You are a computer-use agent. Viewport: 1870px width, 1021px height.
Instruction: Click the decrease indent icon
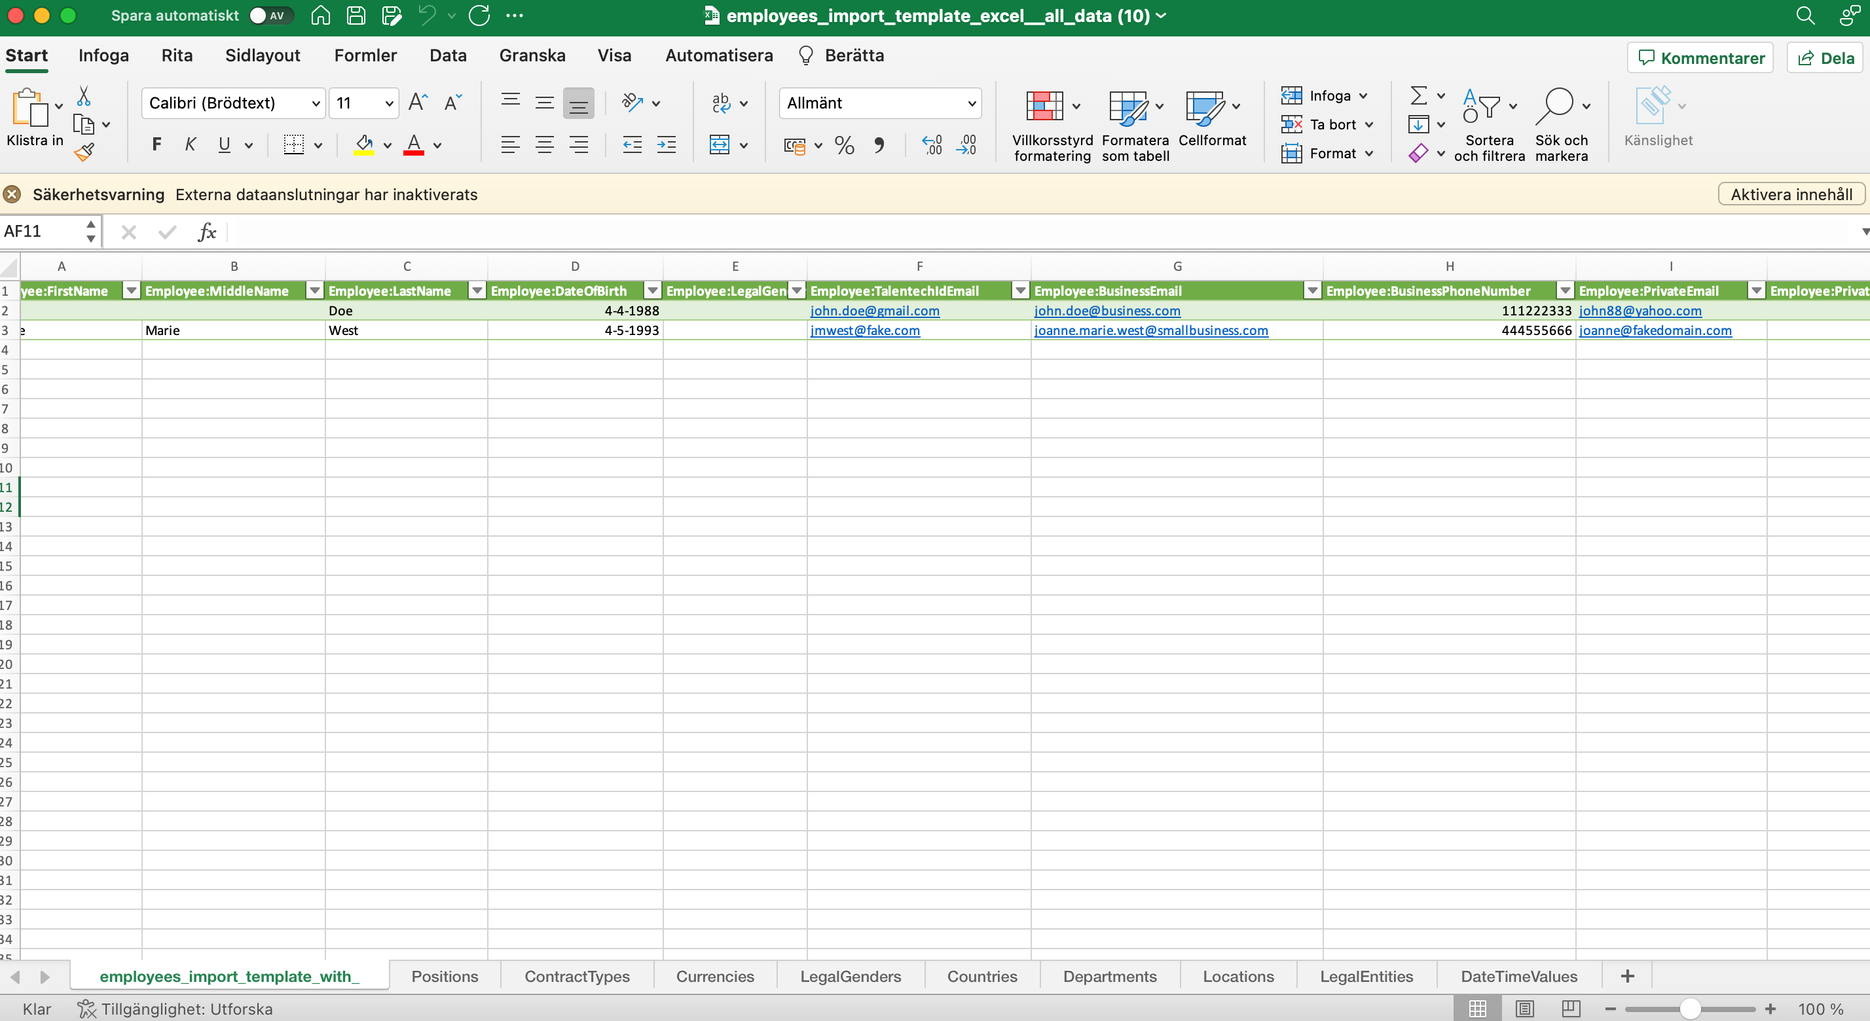point(632,145)
